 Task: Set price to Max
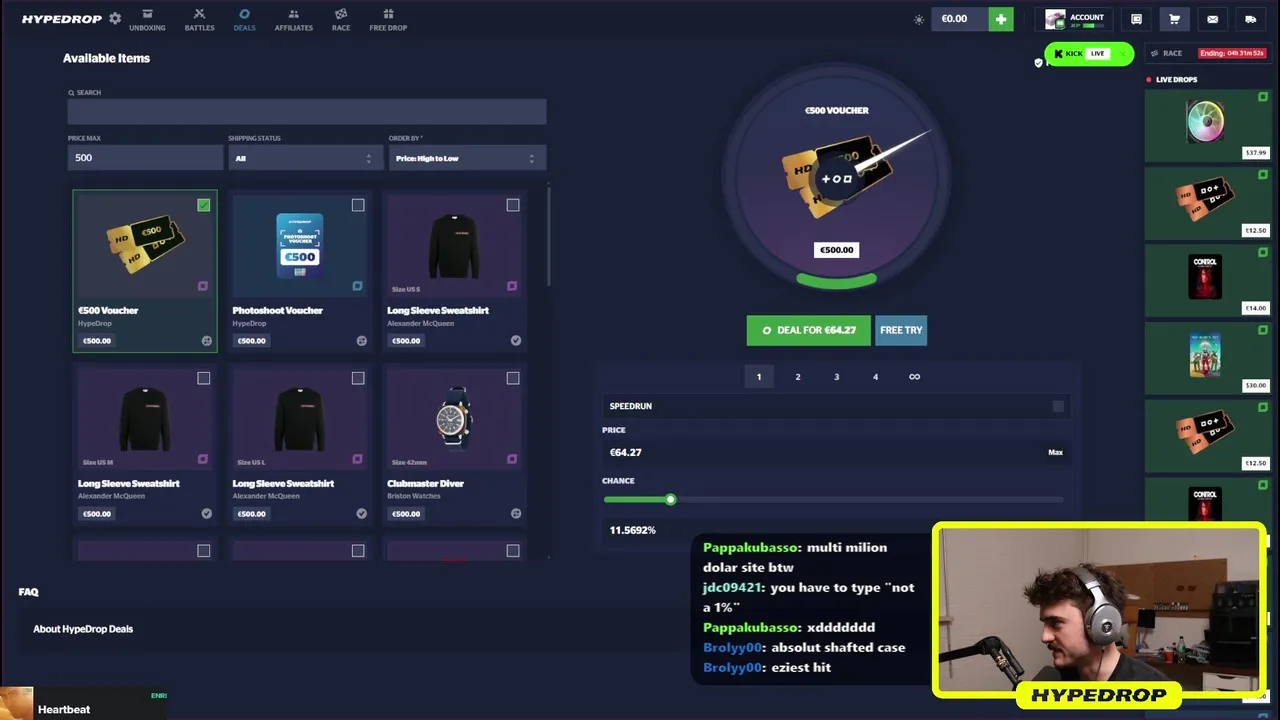pos(1055,452)
